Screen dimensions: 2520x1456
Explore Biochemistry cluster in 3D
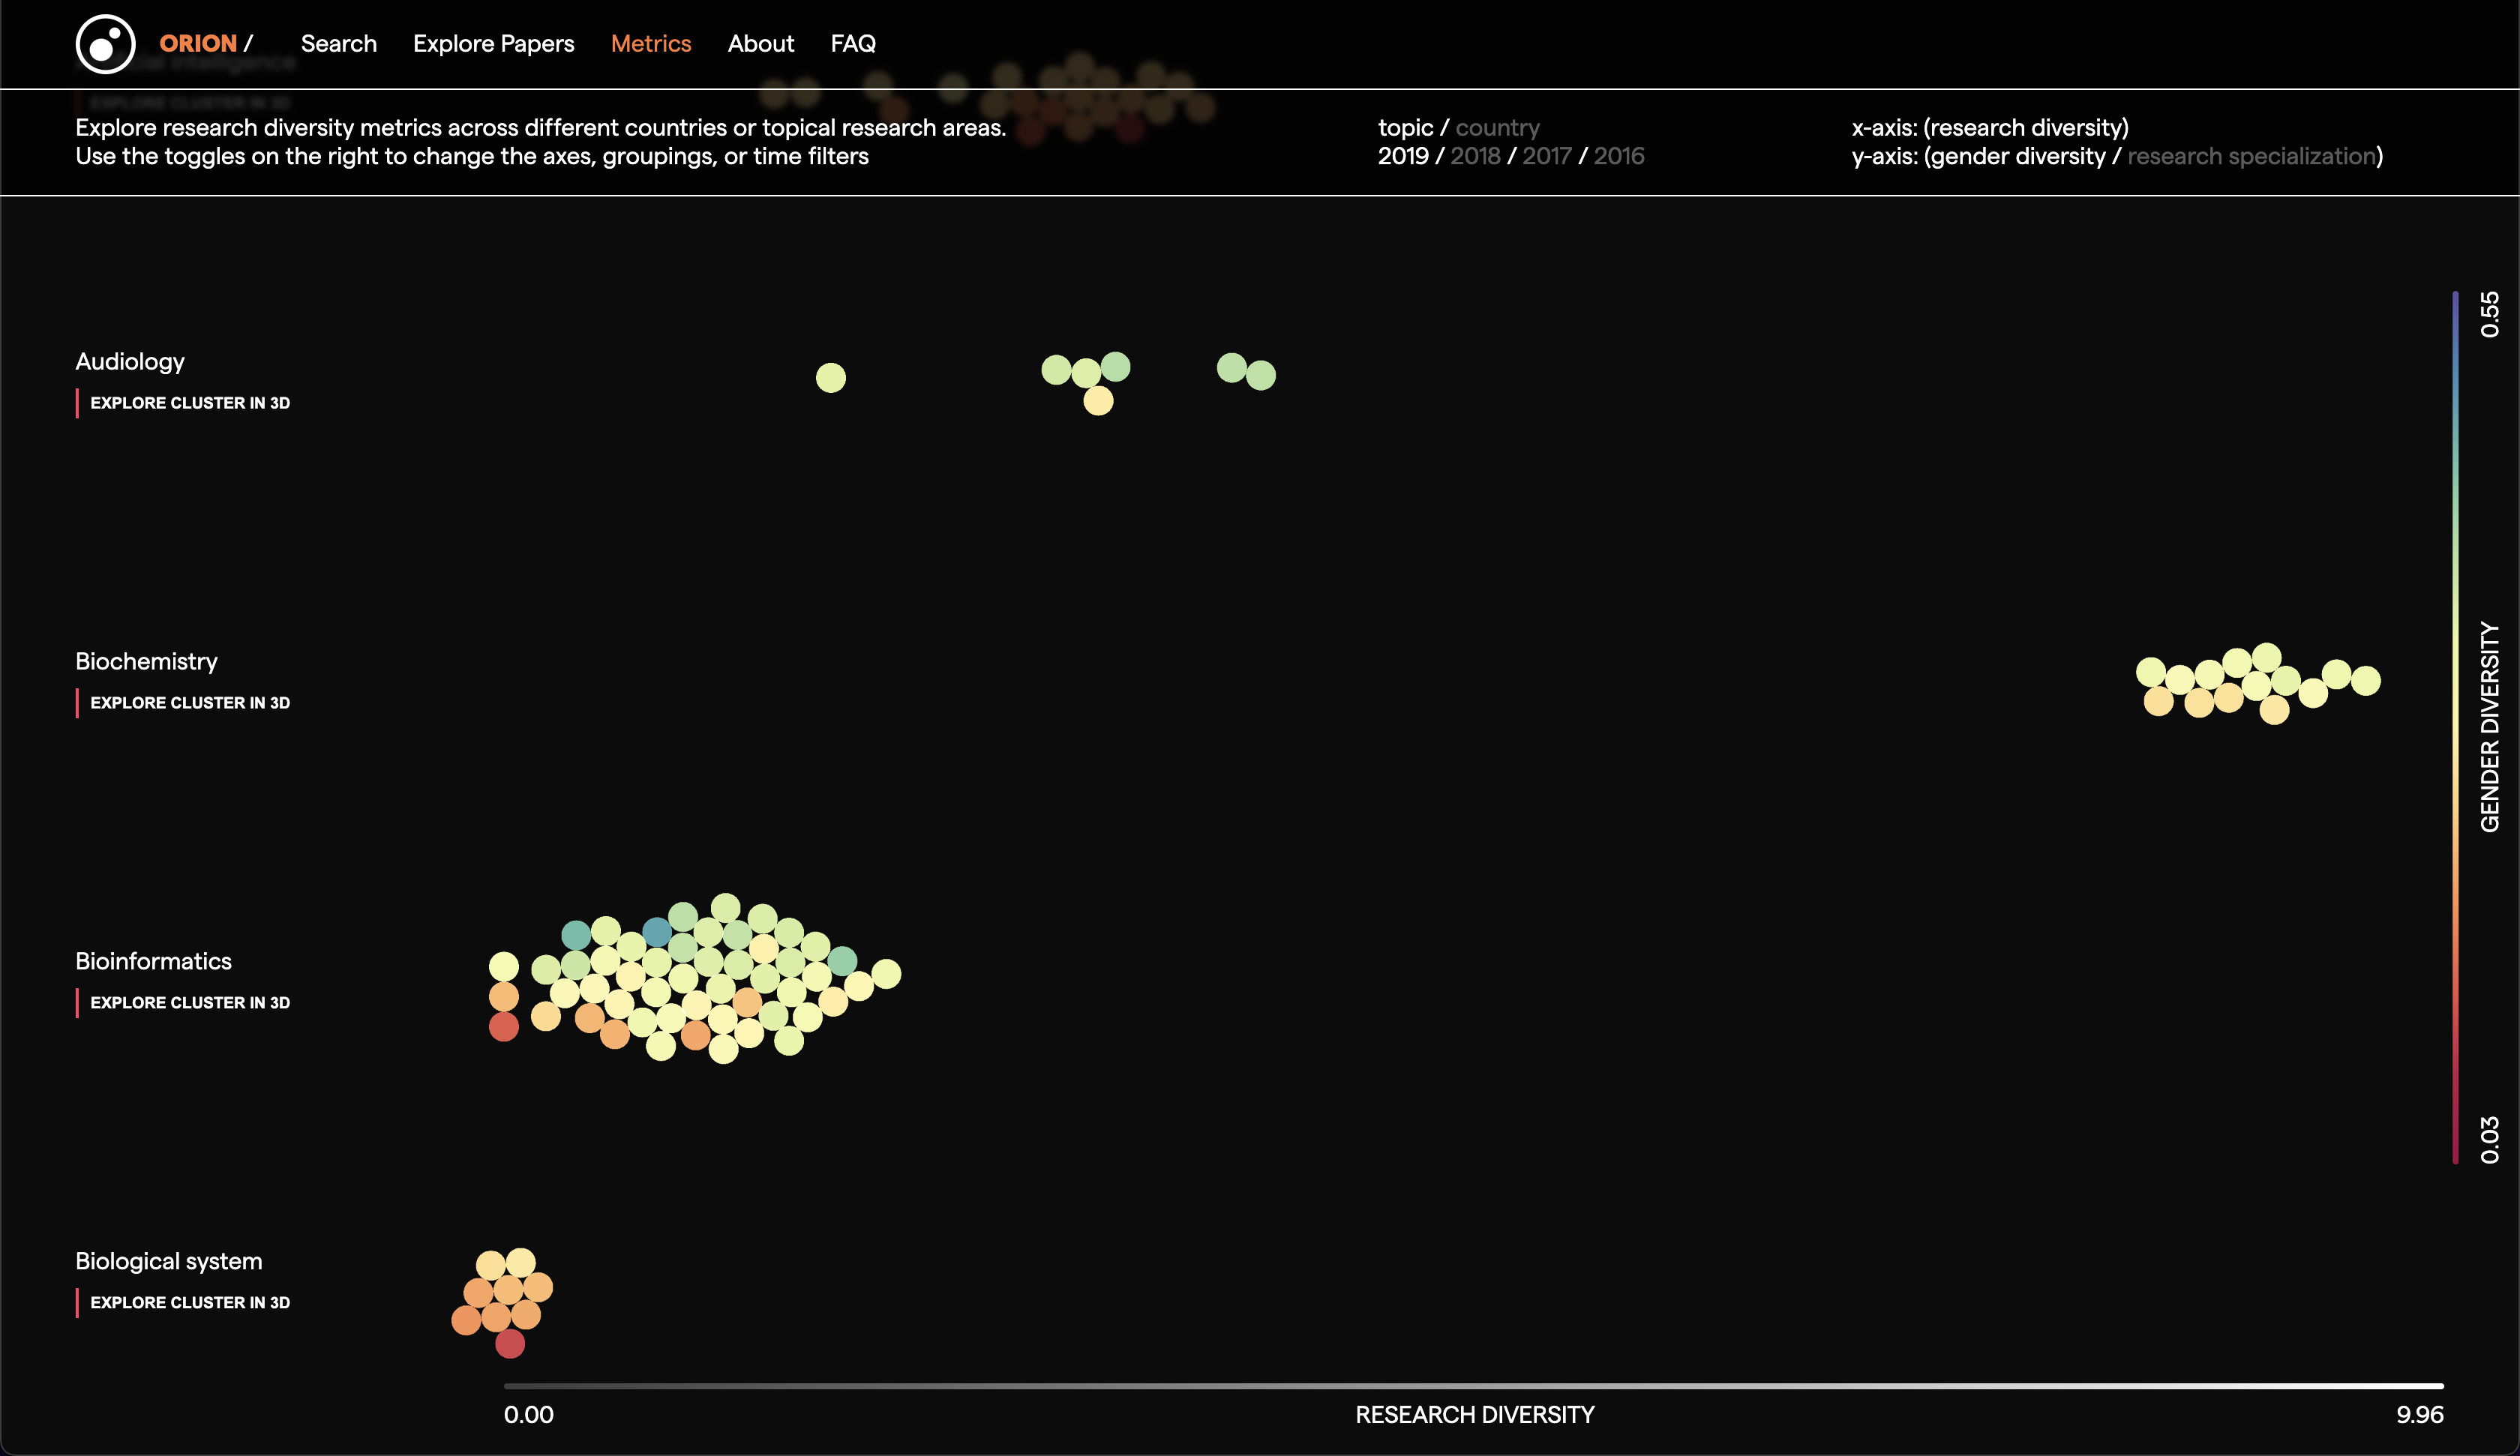pos(190,703)
